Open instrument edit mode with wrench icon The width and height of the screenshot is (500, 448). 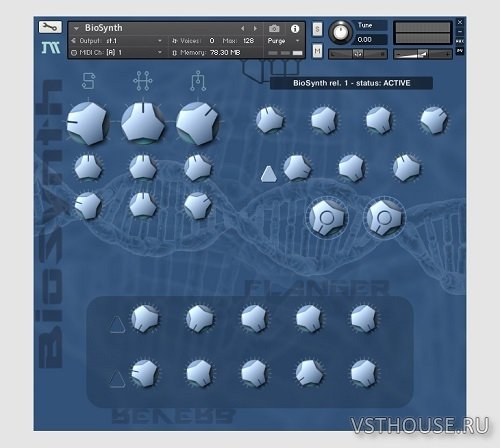tap(50, 27)
